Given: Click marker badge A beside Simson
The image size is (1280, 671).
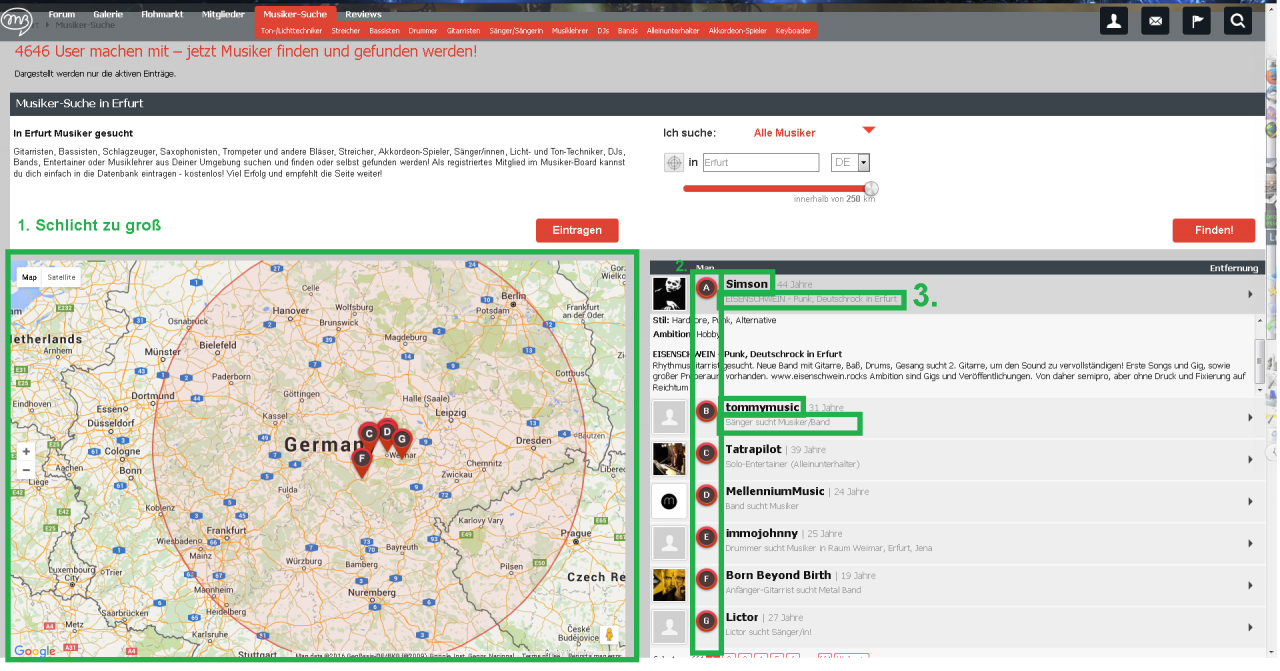Looking at the screenshot, I should pos(707,288).
